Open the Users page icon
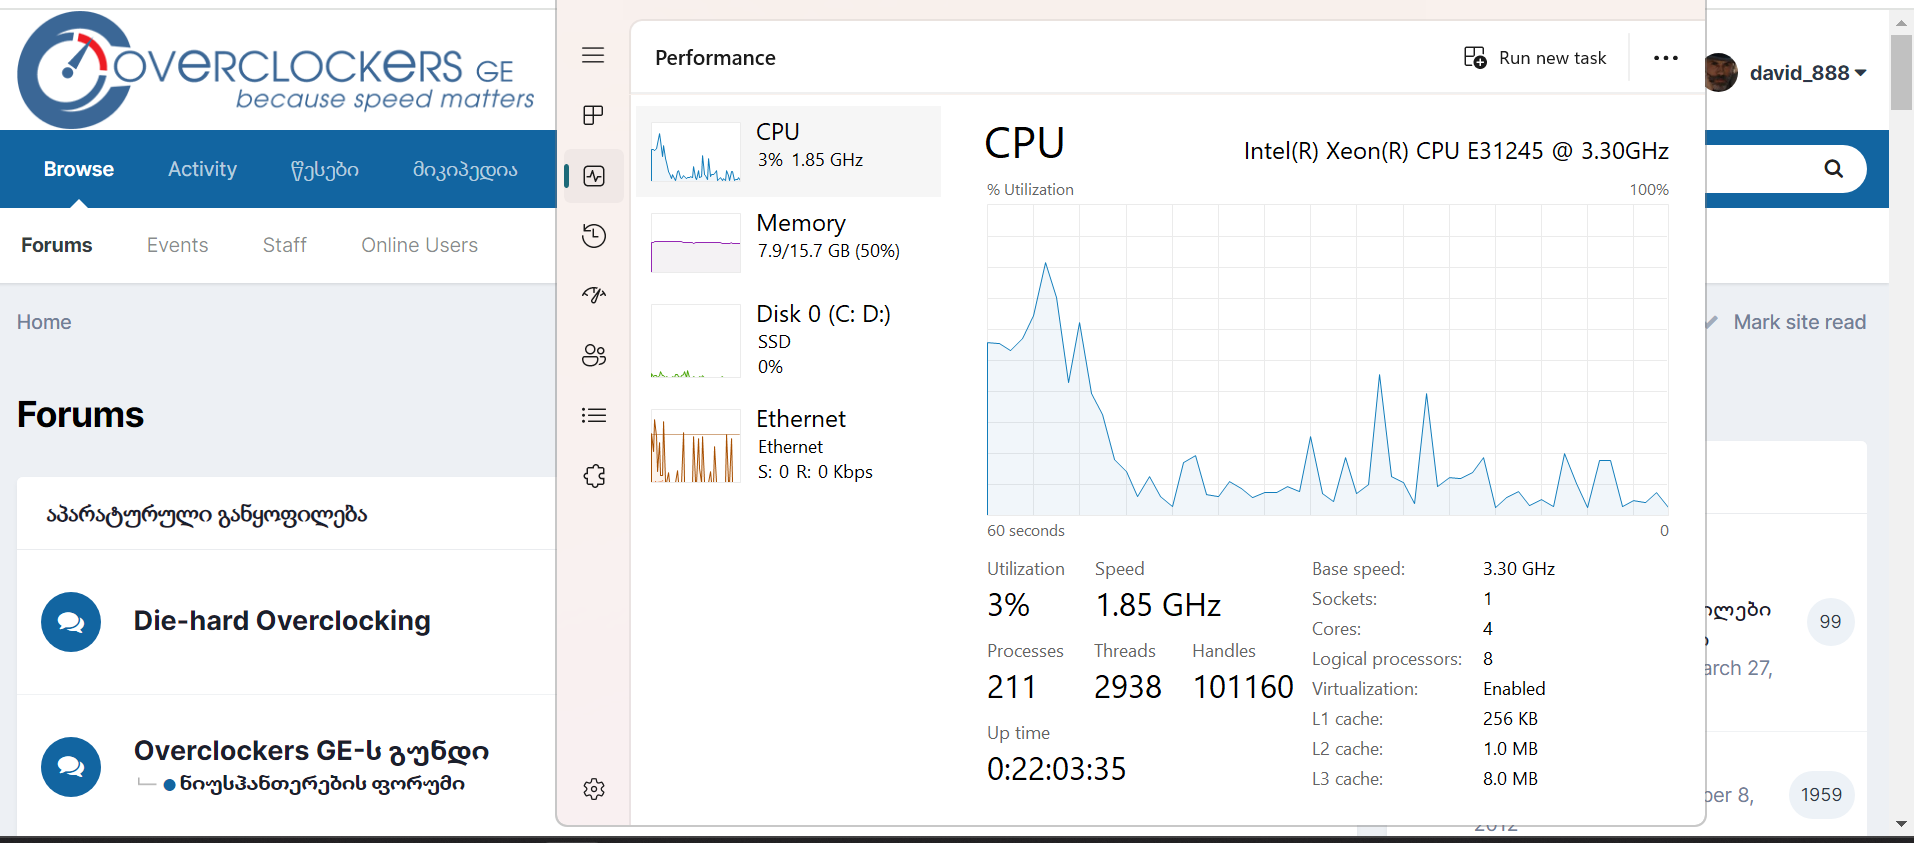 coord(594,355)
